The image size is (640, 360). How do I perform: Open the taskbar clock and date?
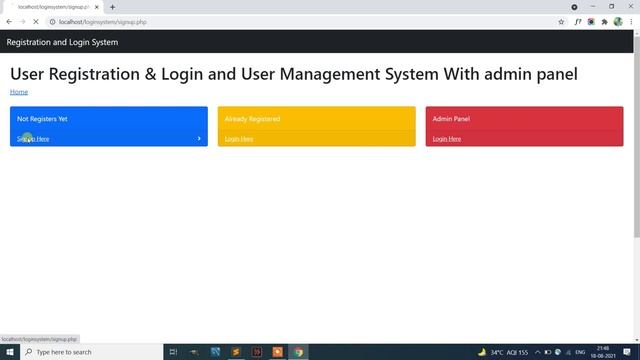(x=603, y=352)
